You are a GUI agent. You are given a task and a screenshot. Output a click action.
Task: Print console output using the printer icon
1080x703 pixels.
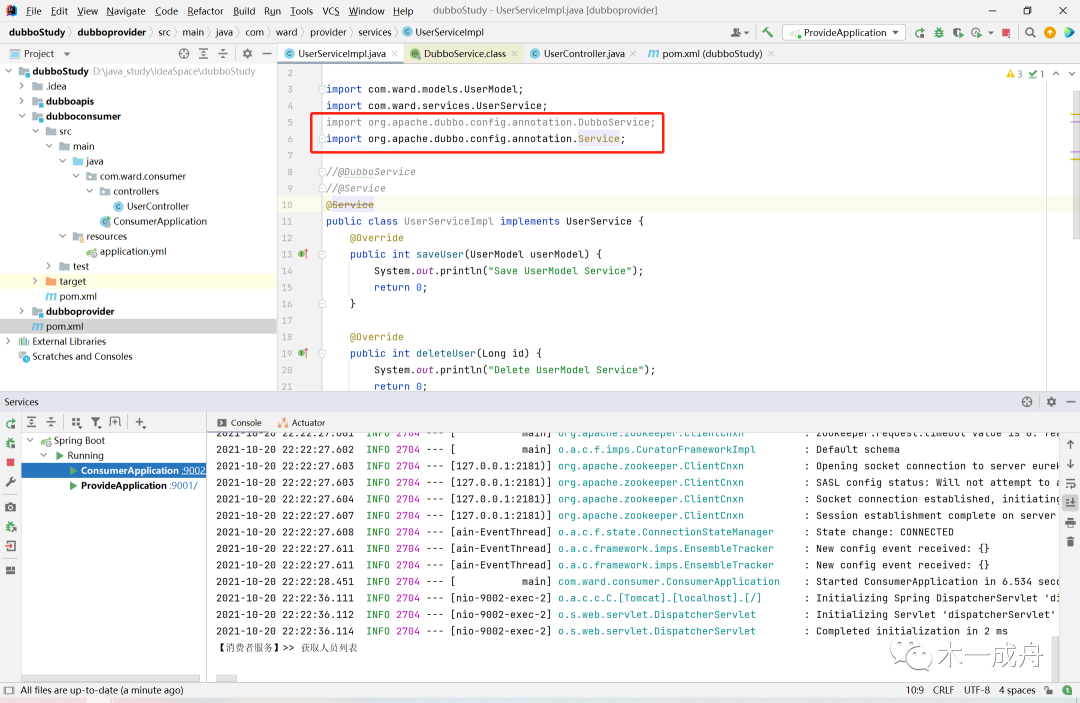[1070, 522]
